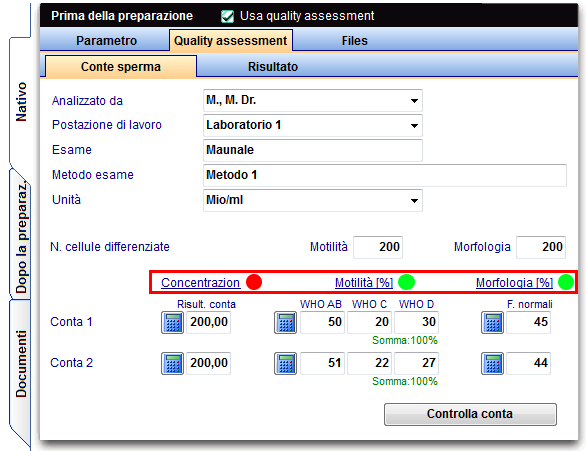Image resolution: width=586 pixels, height=451 pixels.
Task: Open the Files tab
Action: [354, 41]
